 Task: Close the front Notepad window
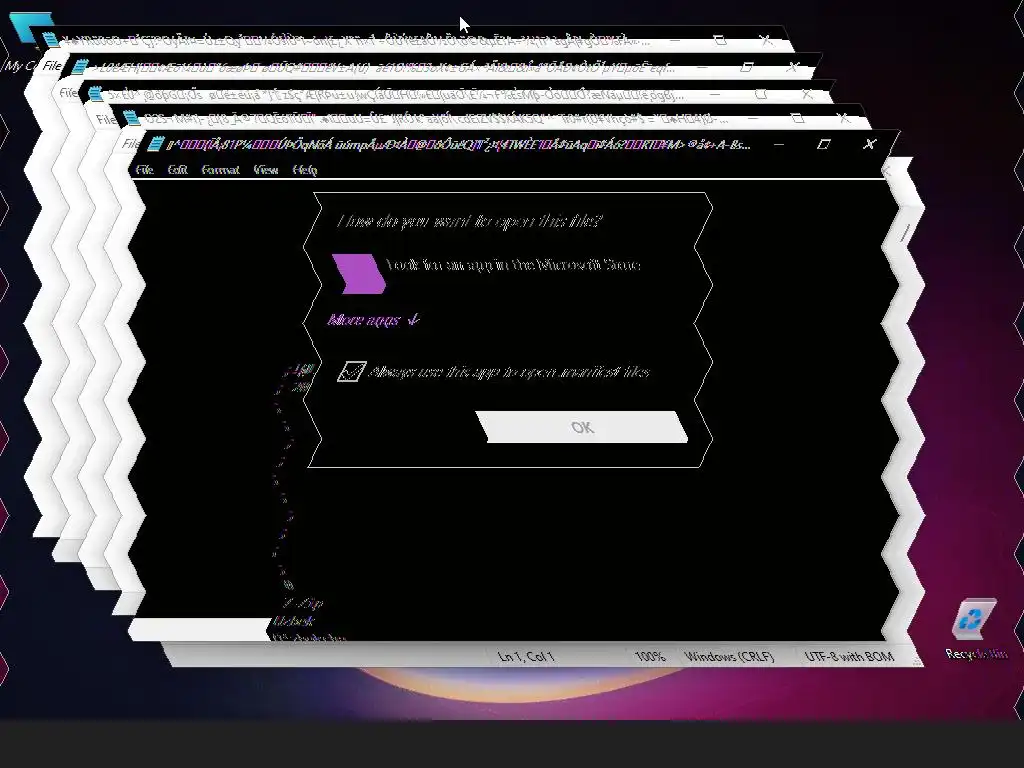coord(869,144)
